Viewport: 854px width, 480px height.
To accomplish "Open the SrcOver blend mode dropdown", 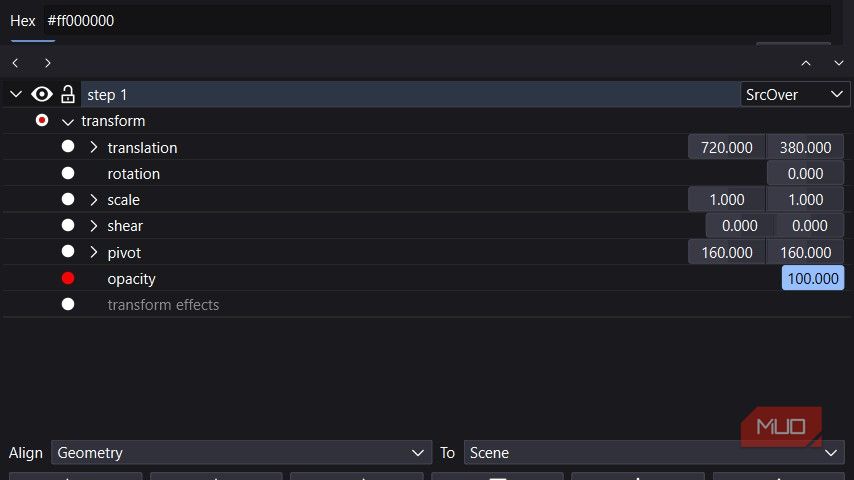I will pos(795,94).
